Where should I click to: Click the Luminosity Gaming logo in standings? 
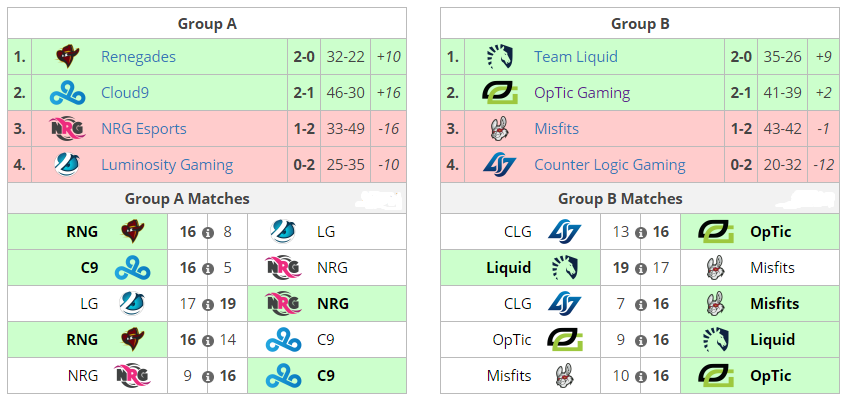(x=67, y=165)
